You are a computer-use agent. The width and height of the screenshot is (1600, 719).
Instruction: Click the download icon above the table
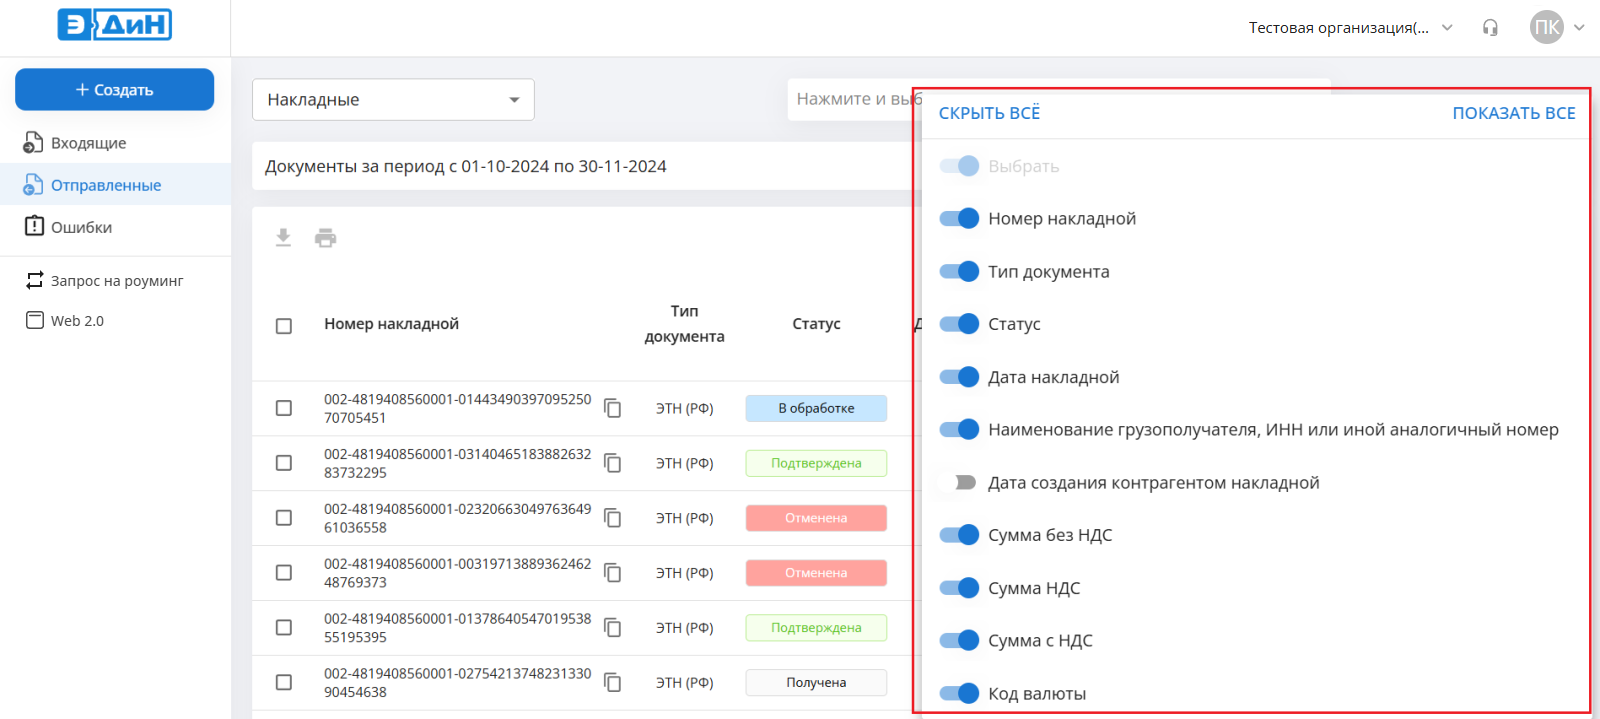point(284,238)
